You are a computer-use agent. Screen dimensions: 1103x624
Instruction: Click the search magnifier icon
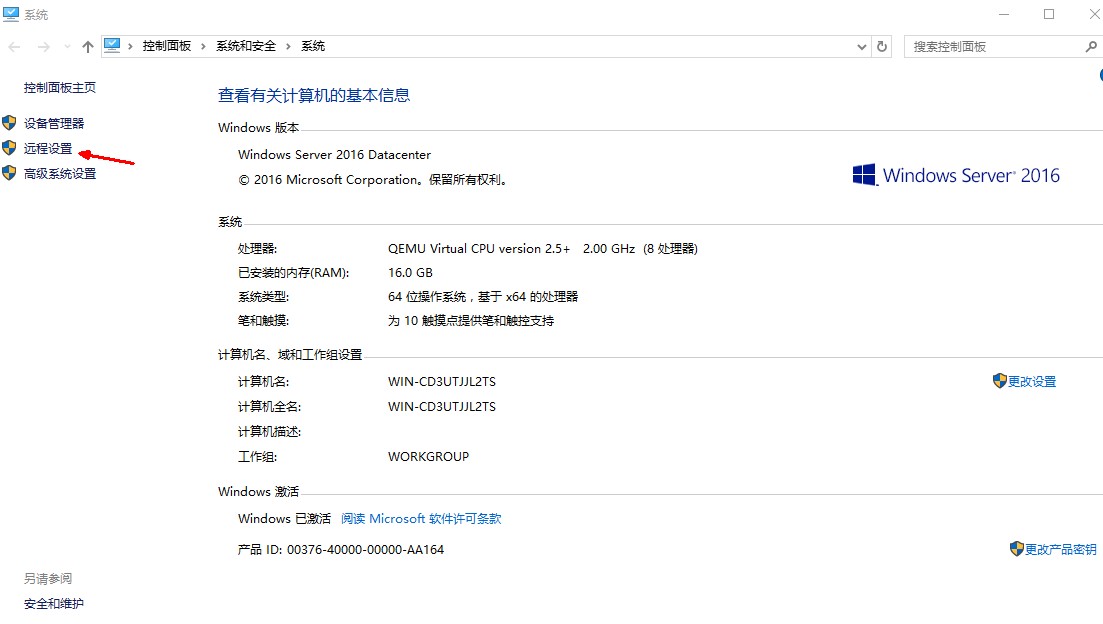coord(1090,46)
